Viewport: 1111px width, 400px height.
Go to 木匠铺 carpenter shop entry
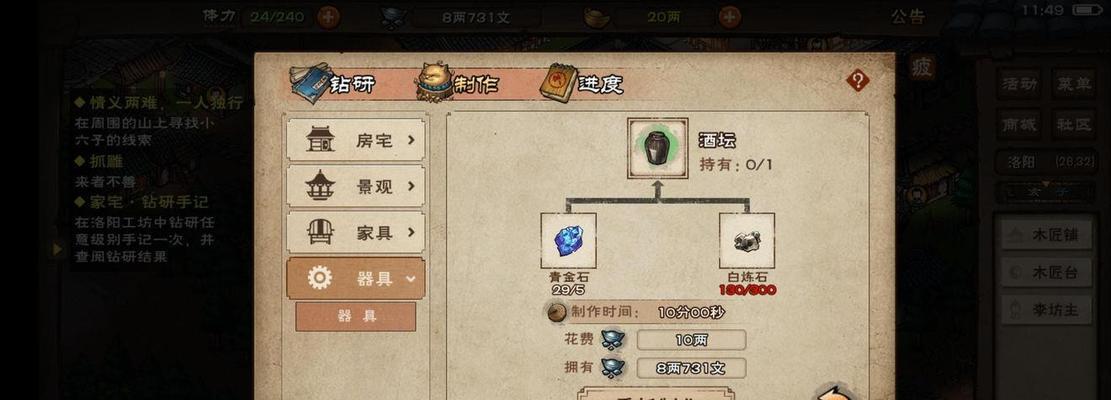(x=1047, y=235)
